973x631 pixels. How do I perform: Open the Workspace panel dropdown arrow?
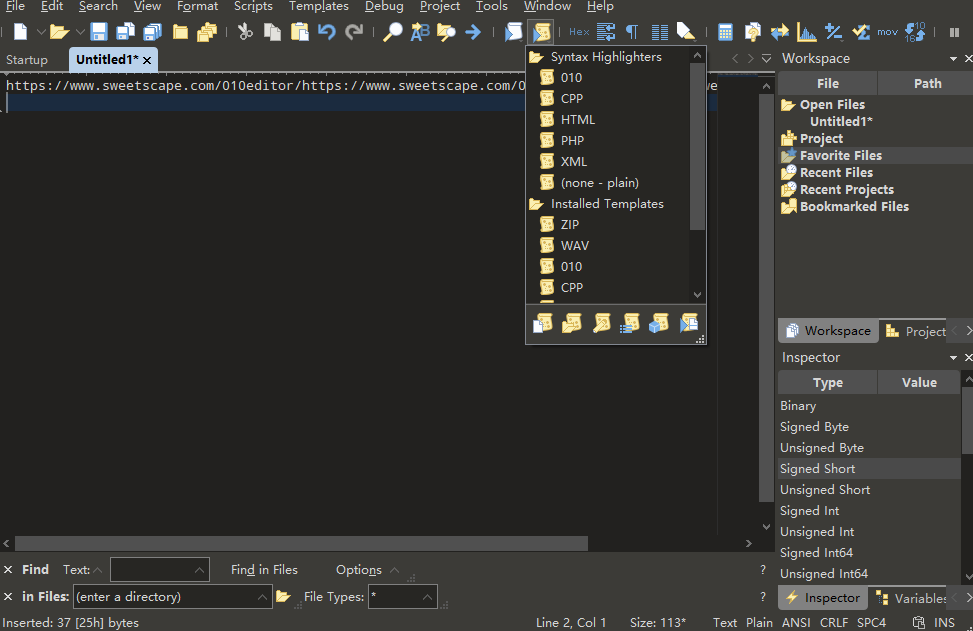point(953,59)
